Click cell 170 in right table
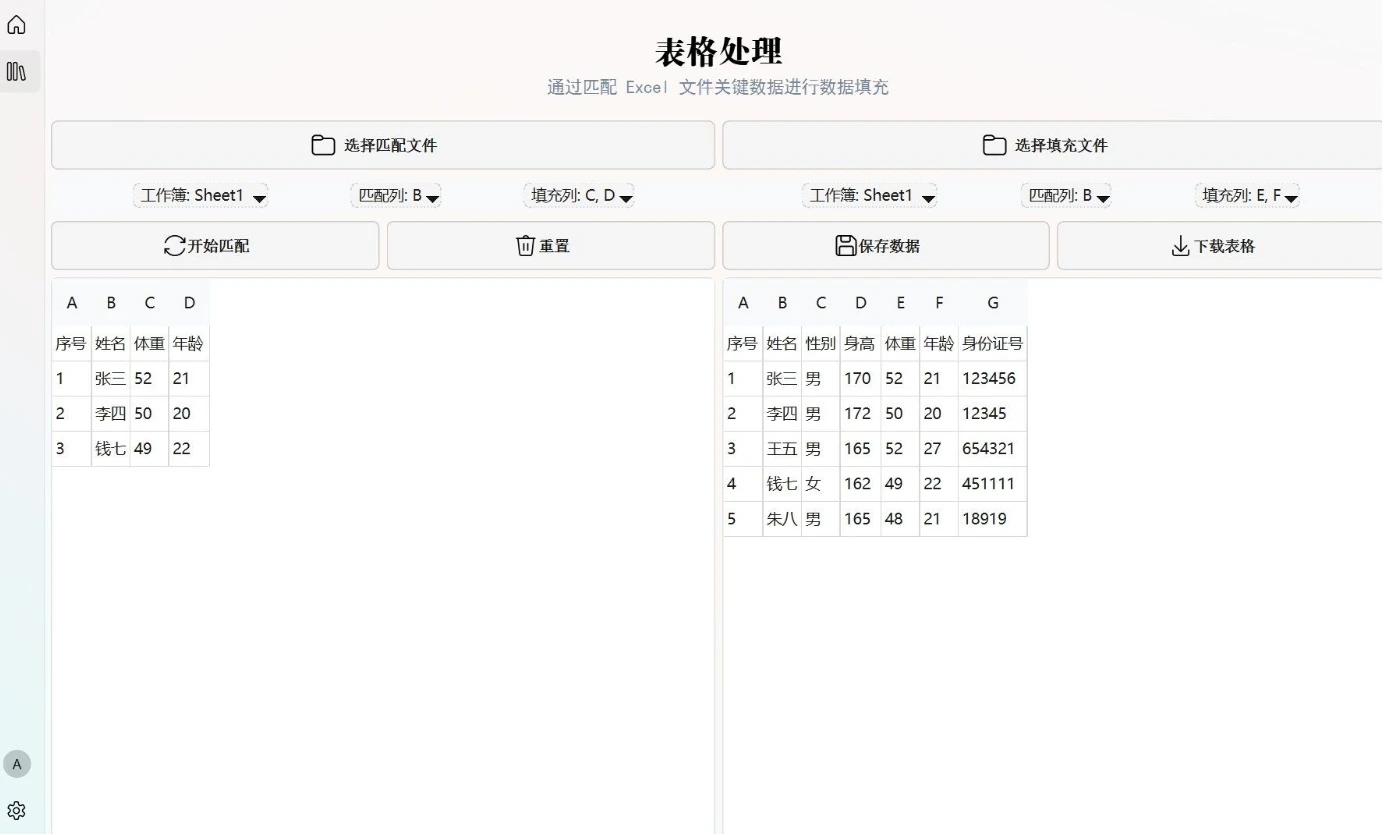Viewport: 1385px width, 835px height. click(860, 379)
